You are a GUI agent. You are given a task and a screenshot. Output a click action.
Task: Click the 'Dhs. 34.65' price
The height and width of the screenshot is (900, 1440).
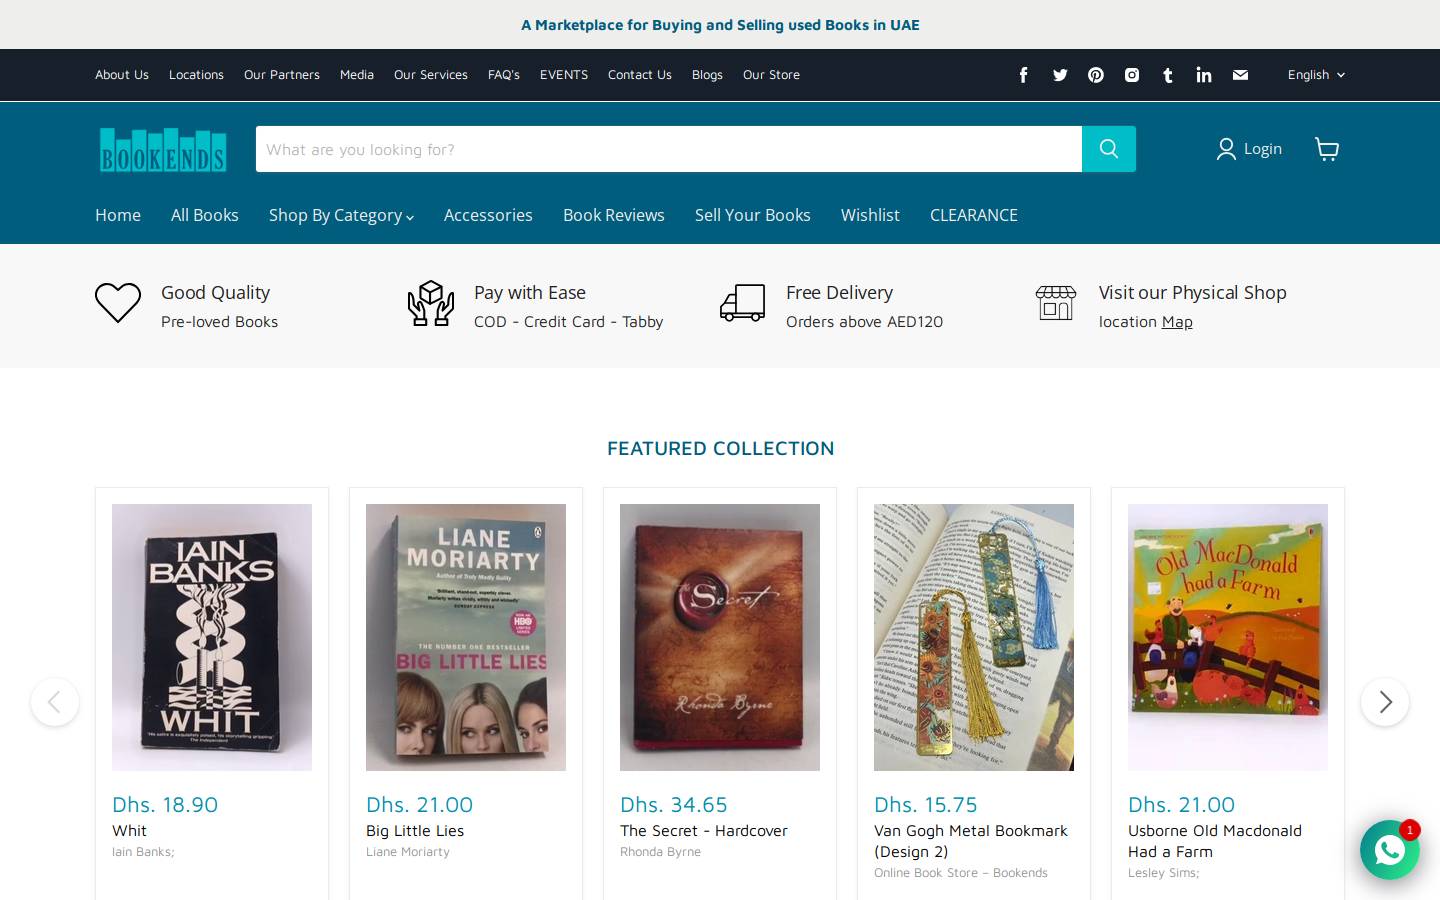click(674, 805)
